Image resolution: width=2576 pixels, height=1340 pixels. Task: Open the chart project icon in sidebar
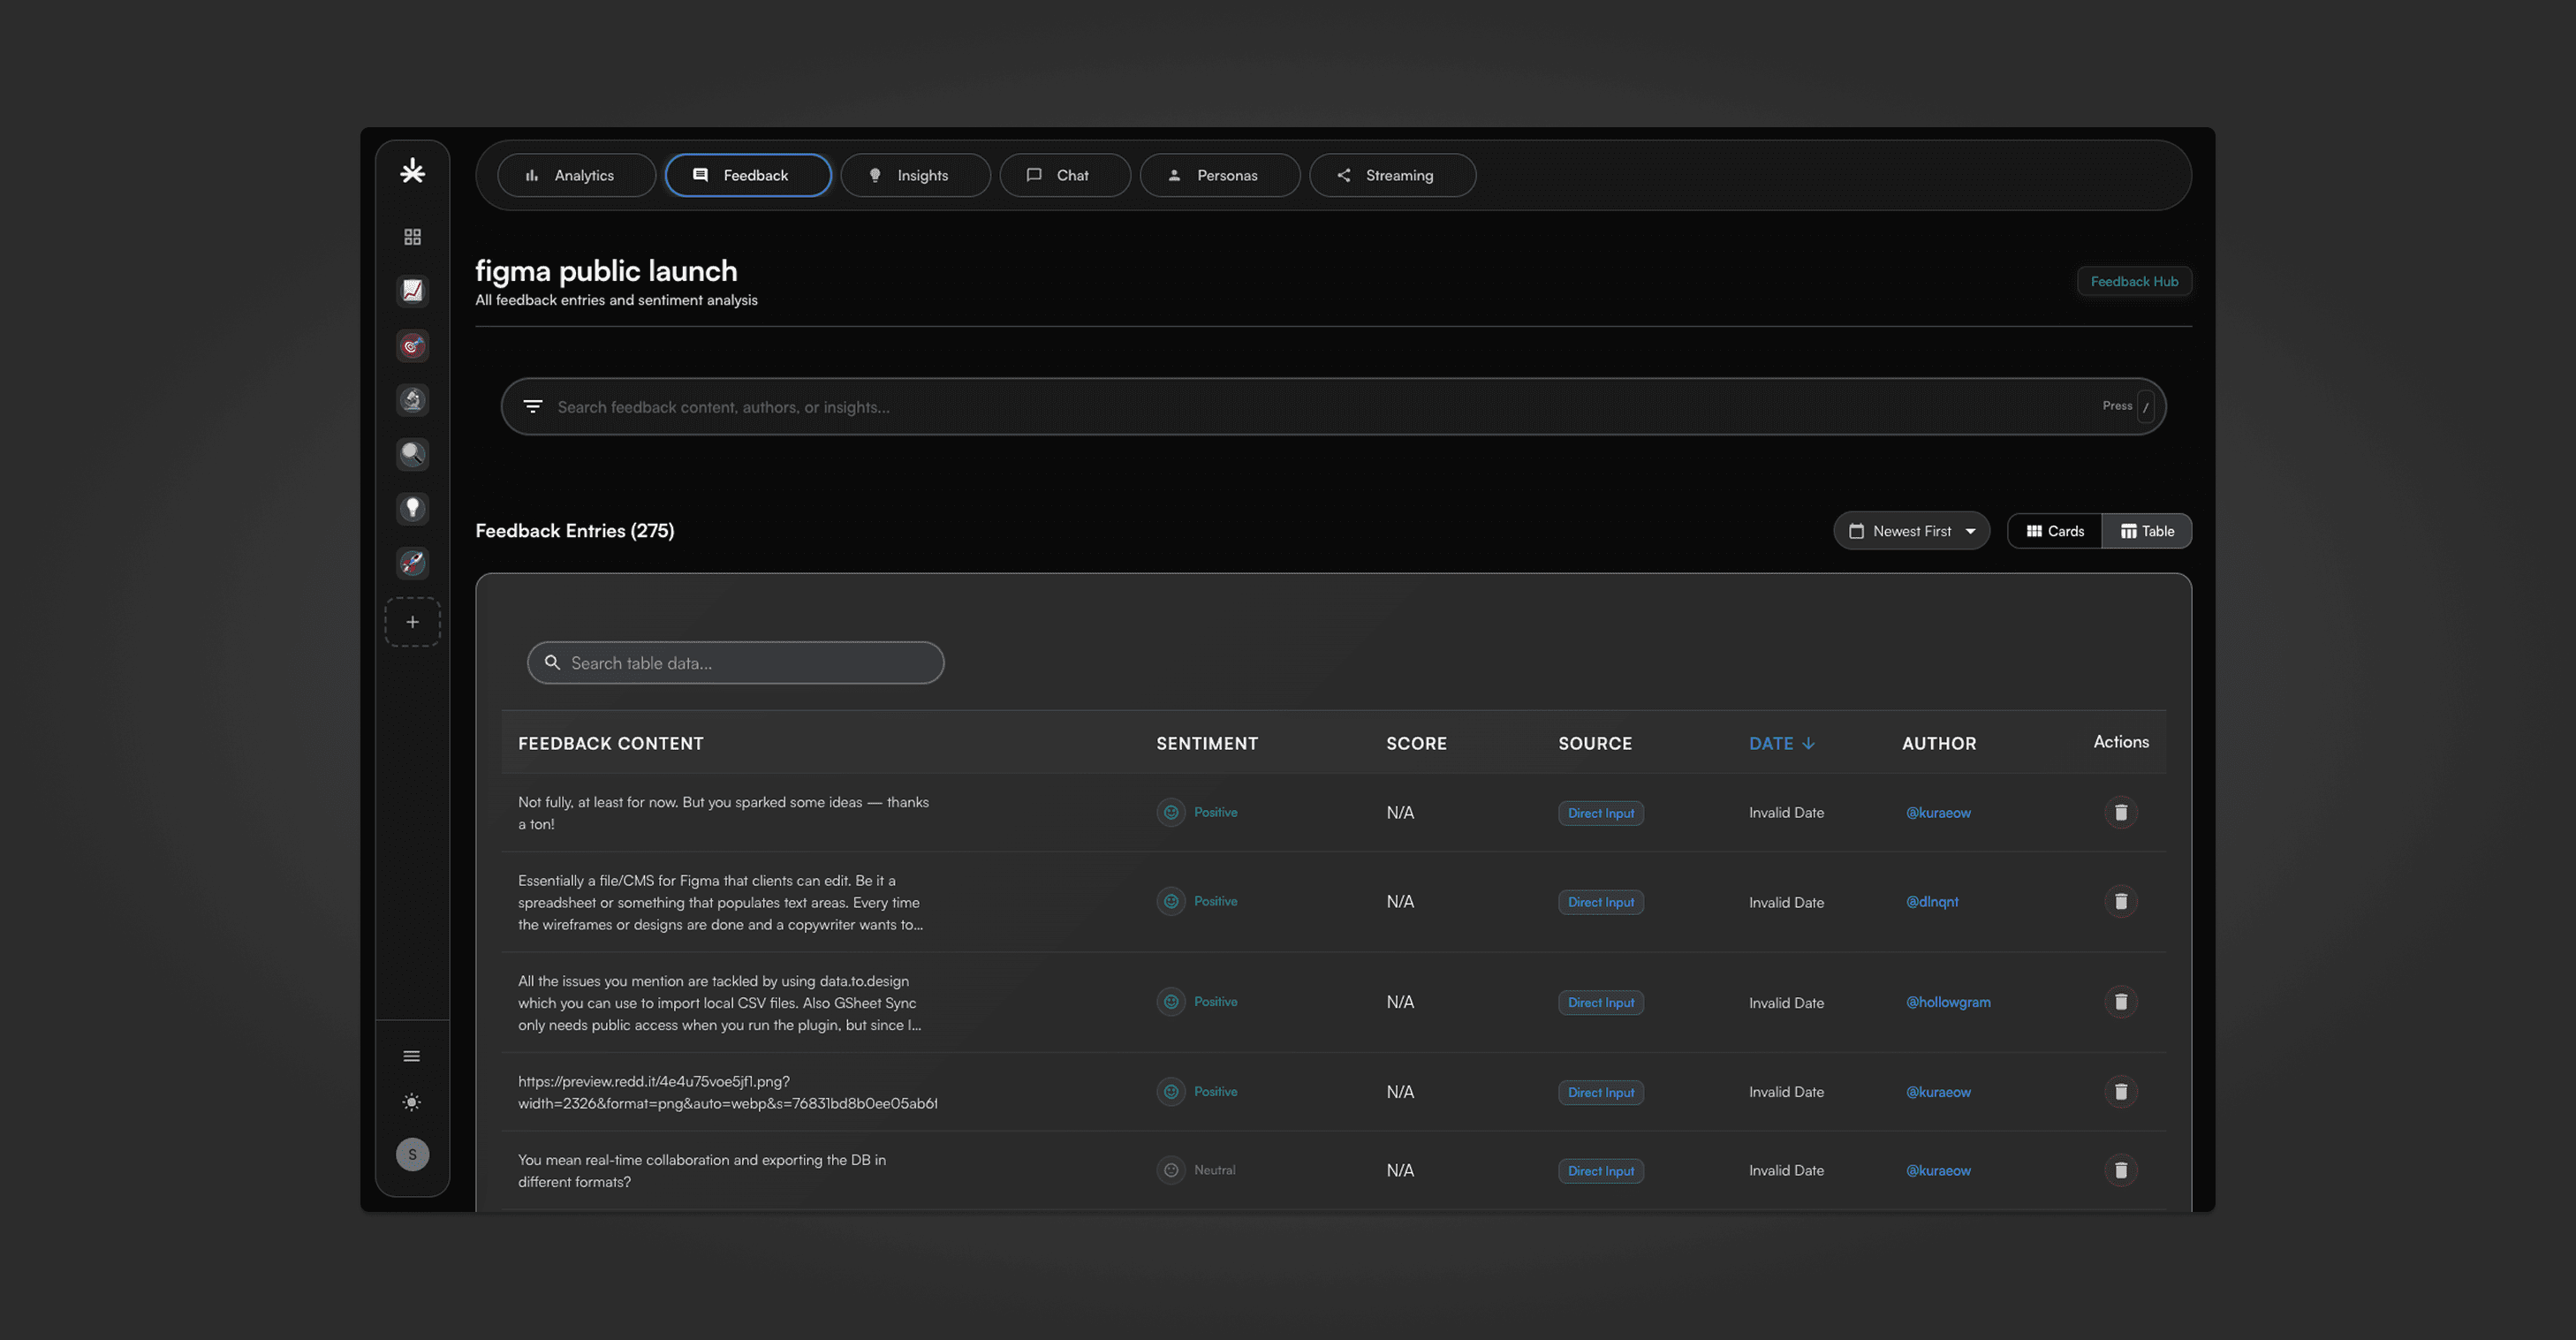tap(412, 291)
